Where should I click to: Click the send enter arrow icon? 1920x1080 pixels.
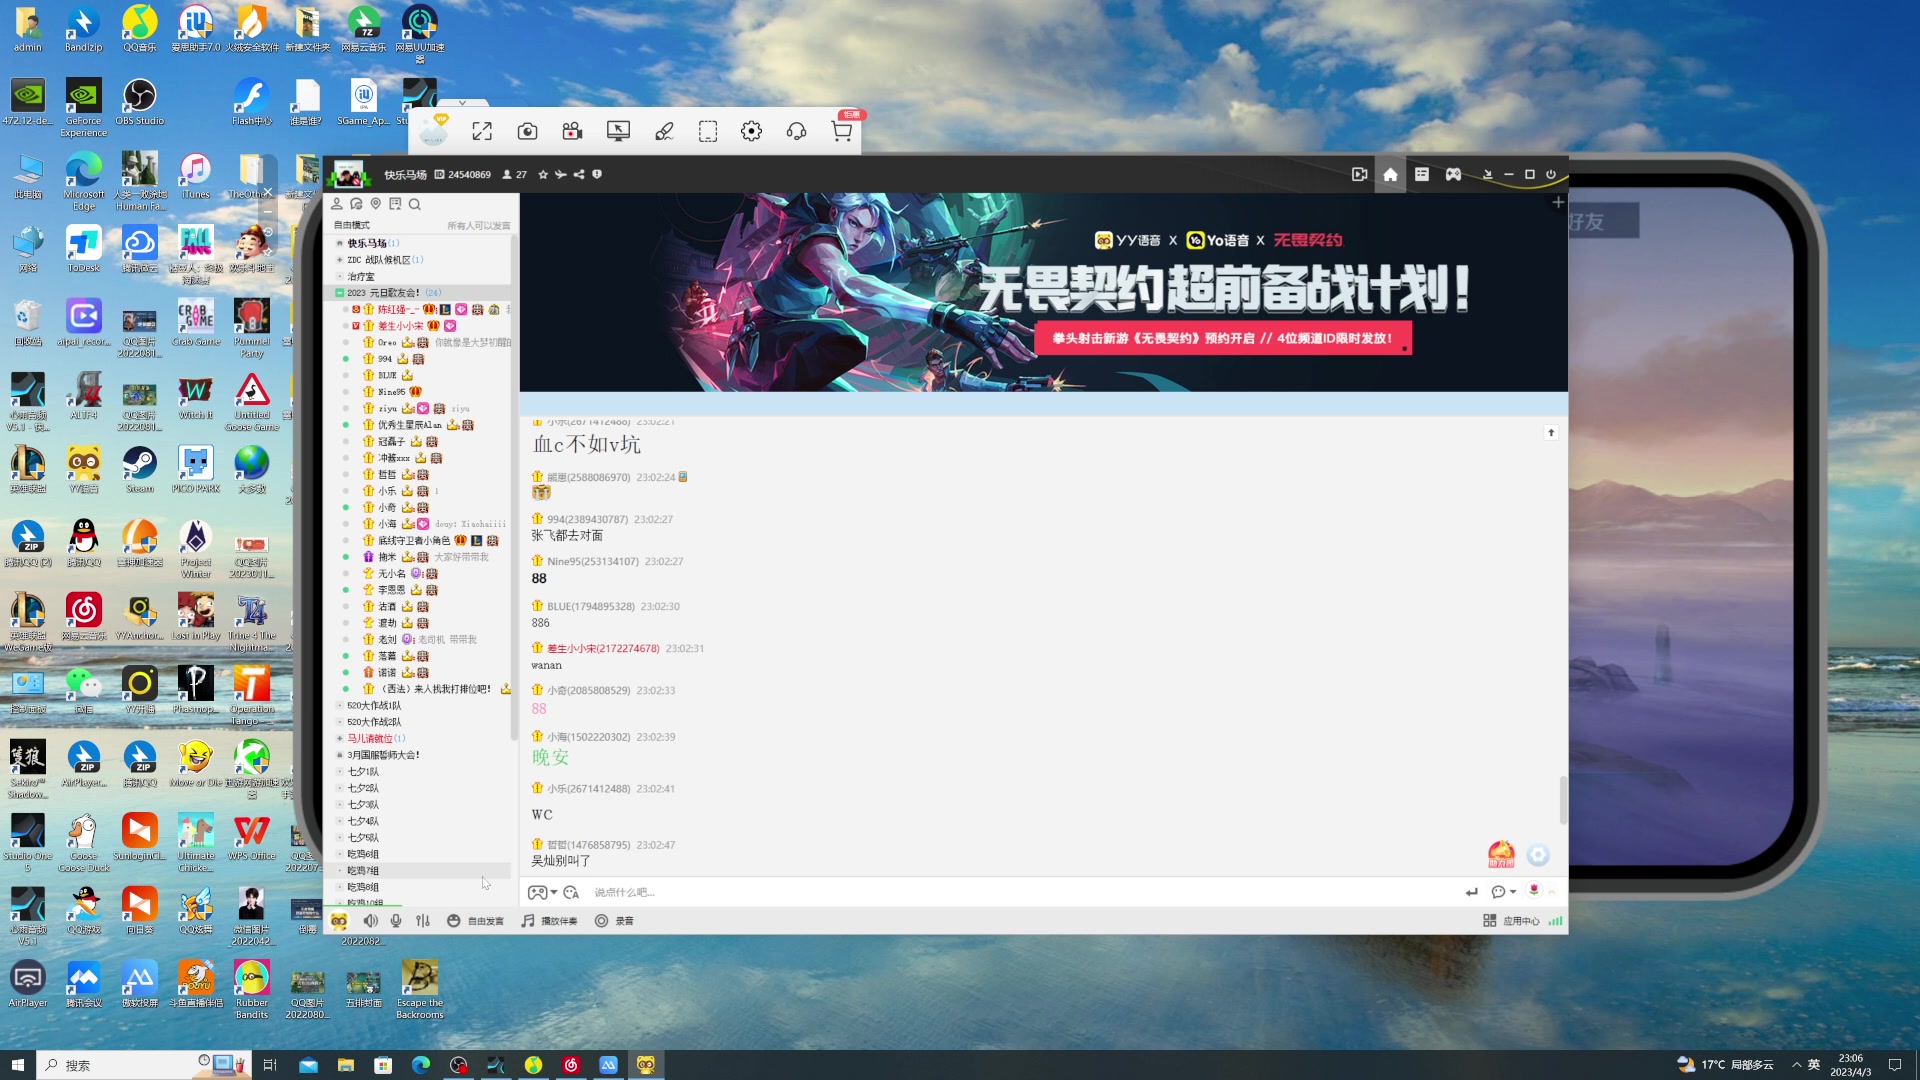pos(1471,892)
